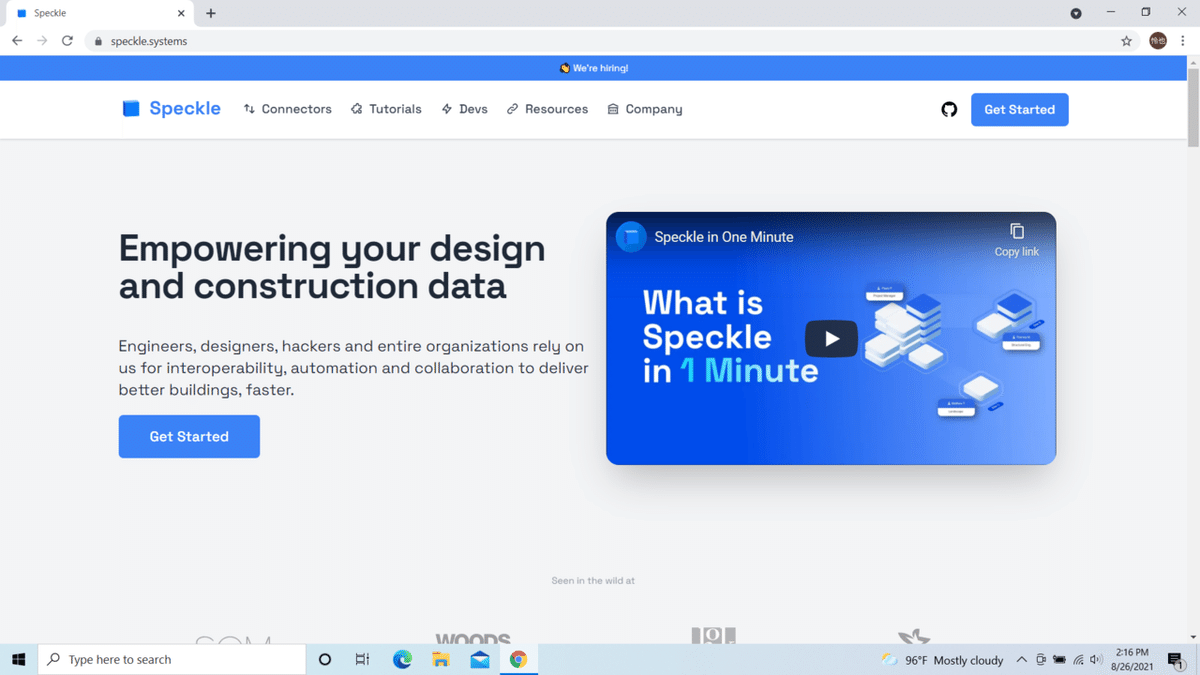Click the Type here to search box

click(x=172, y=659)
